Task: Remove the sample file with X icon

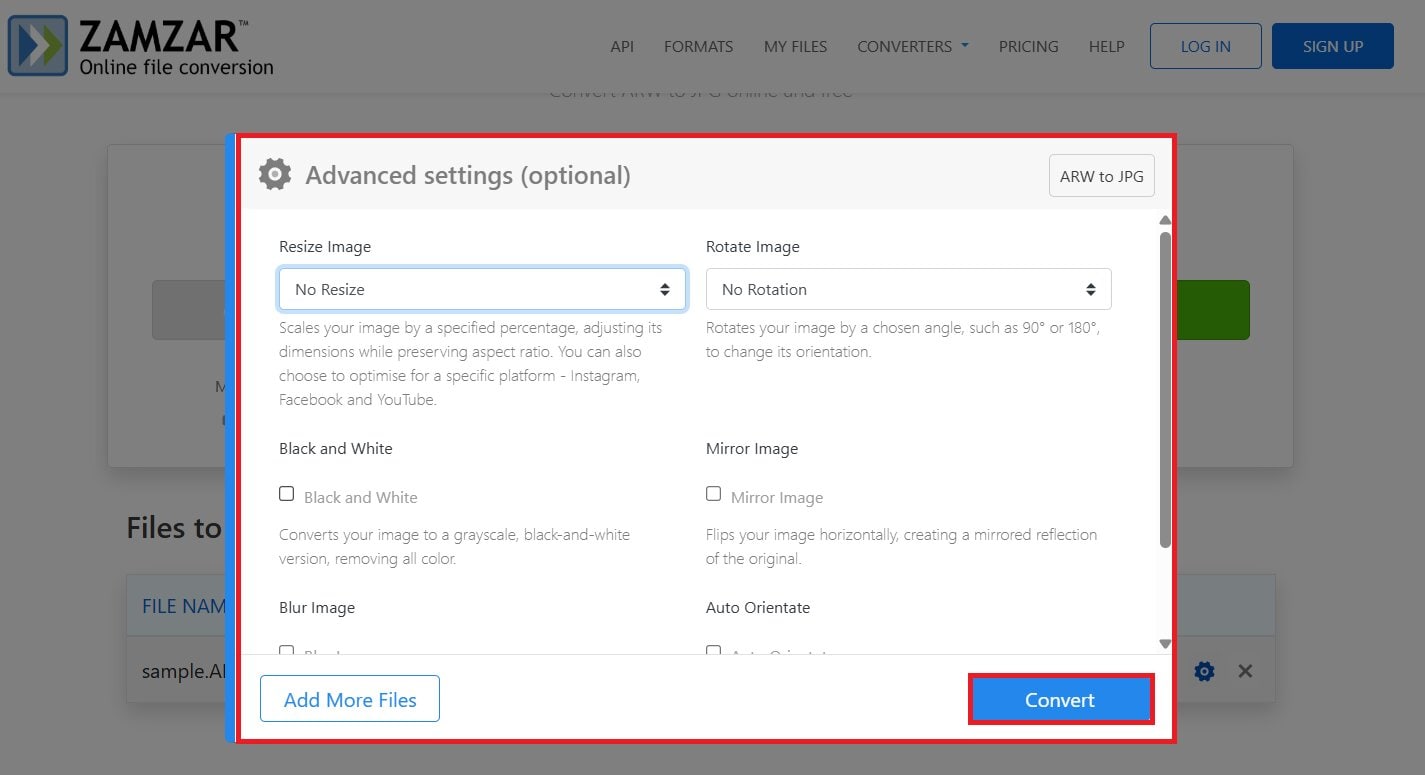Action: tap(1245, 671)
